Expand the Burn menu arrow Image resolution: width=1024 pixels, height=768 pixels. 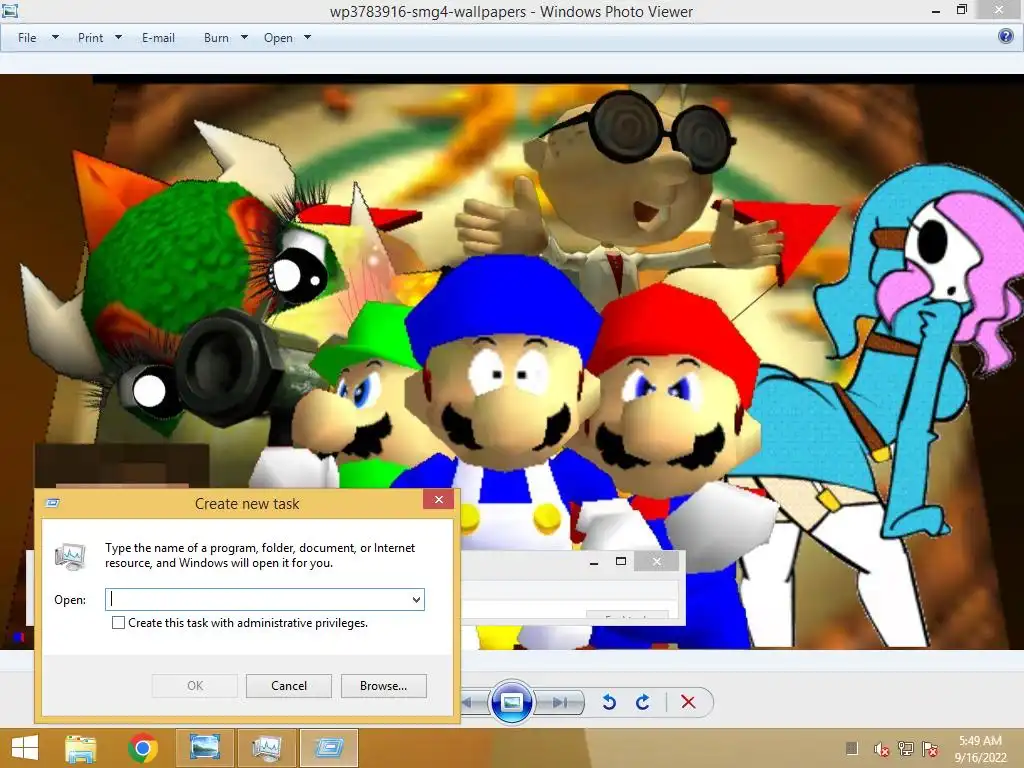coord(244,37)
